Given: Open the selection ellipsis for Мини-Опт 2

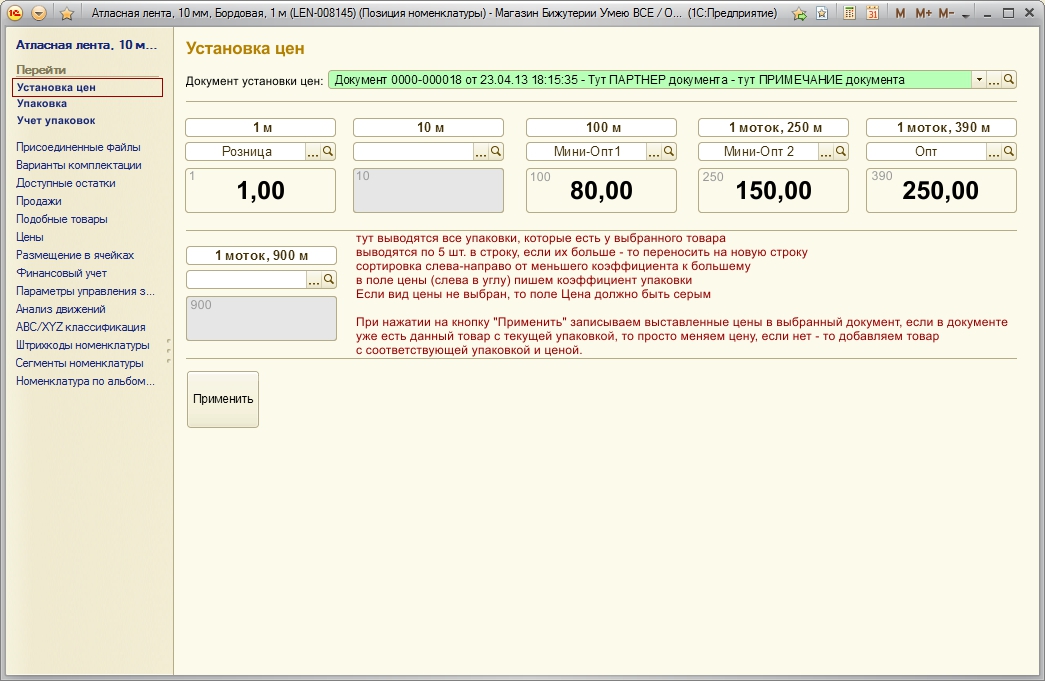Looking at the screenshot, I should click(x=825, y=152).
